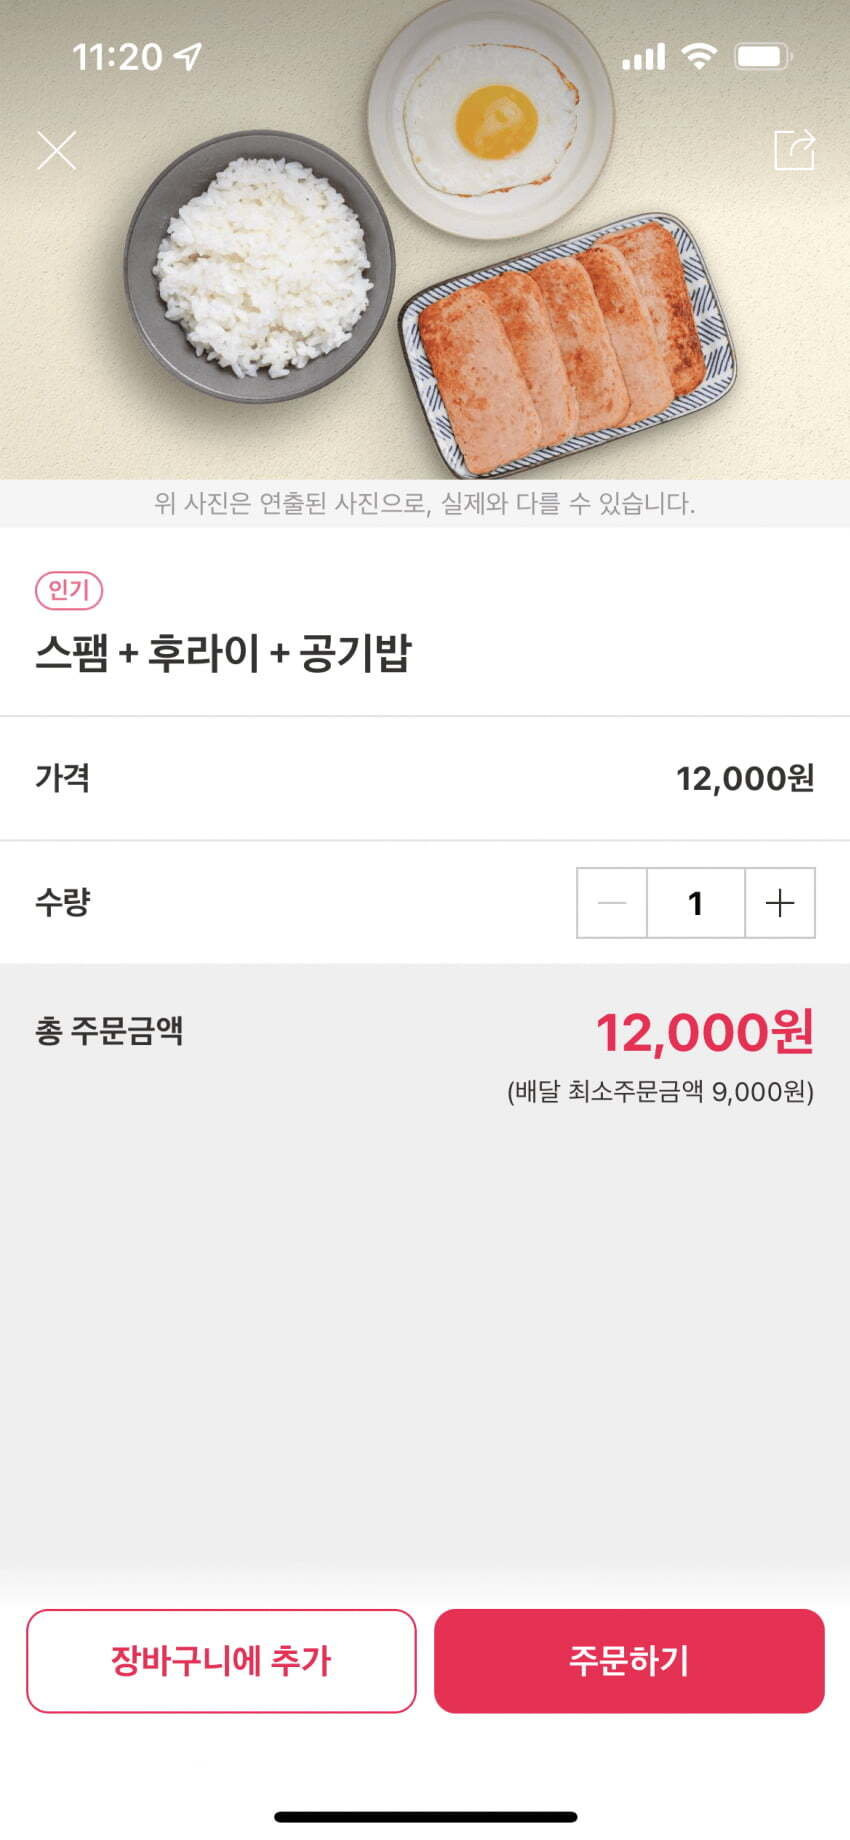The width and height of the screenshot is (850, 1840).
Task: Tap the fried egg plate in photo
Action: click(490, 118)
